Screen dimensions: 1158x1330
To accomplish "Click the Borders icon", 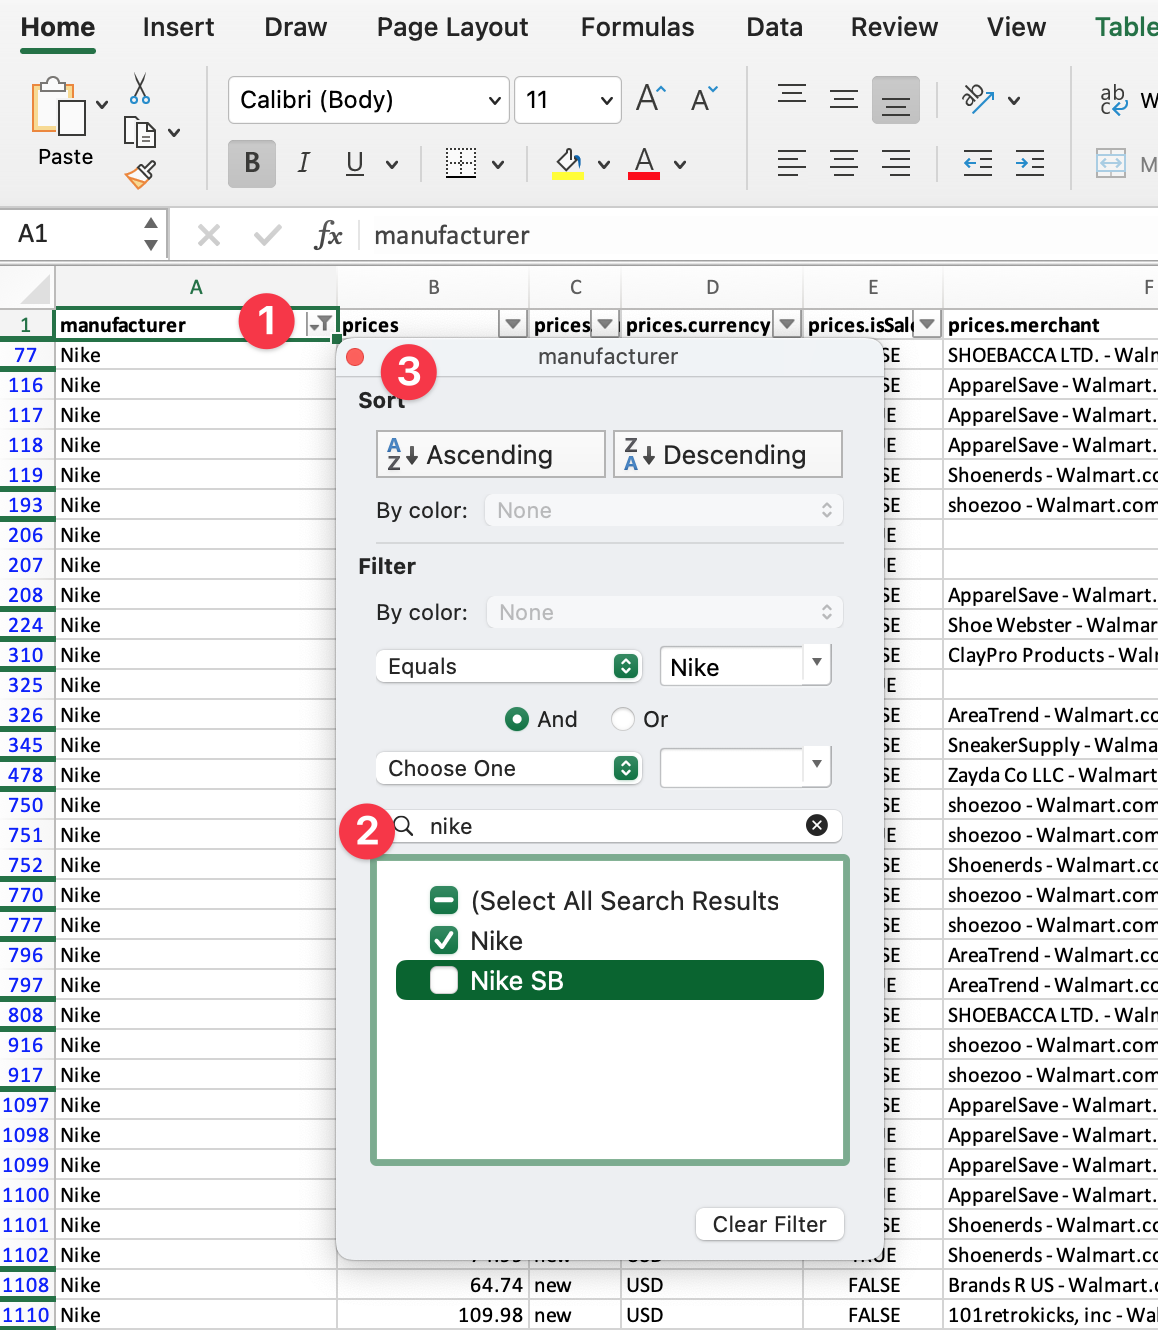I will (x=461, y=163).
